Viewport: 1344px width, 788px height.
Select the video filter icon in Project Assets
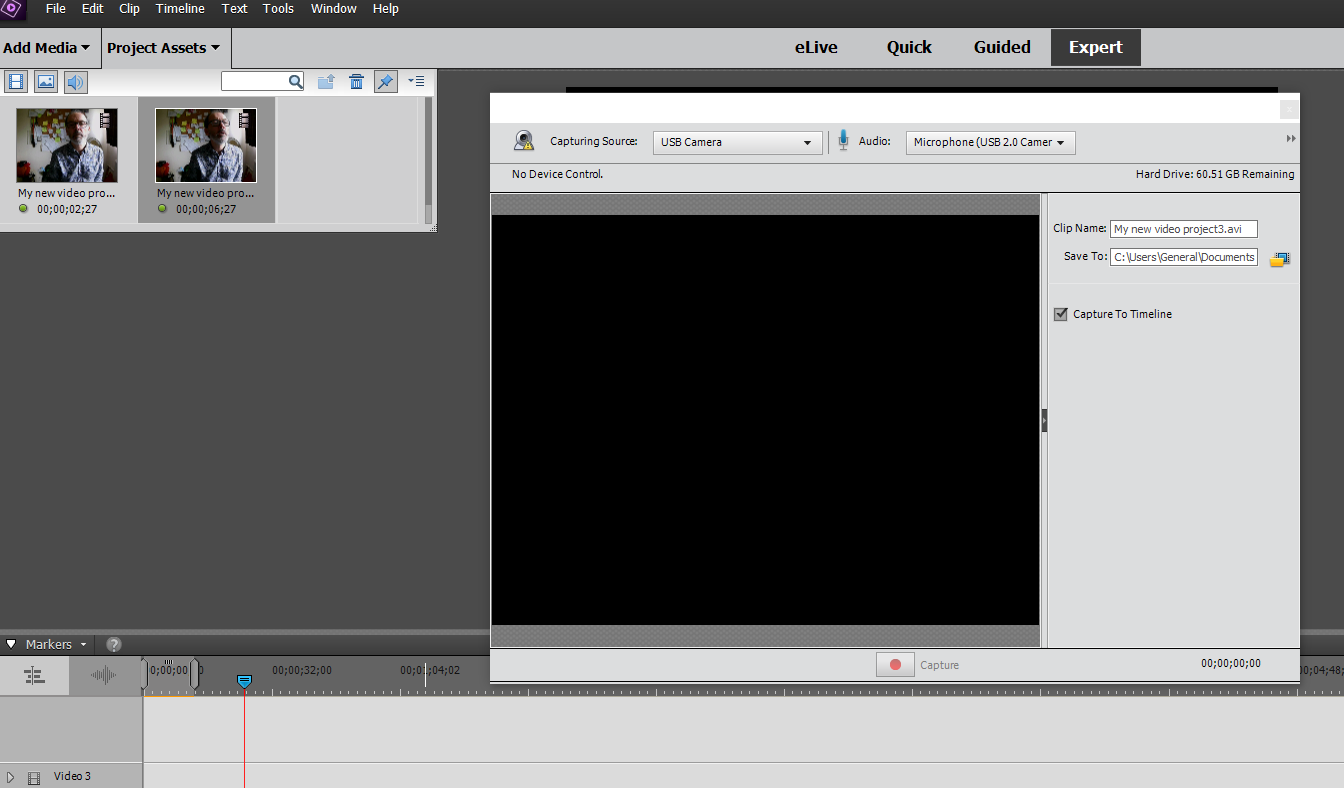pos(15,81)
